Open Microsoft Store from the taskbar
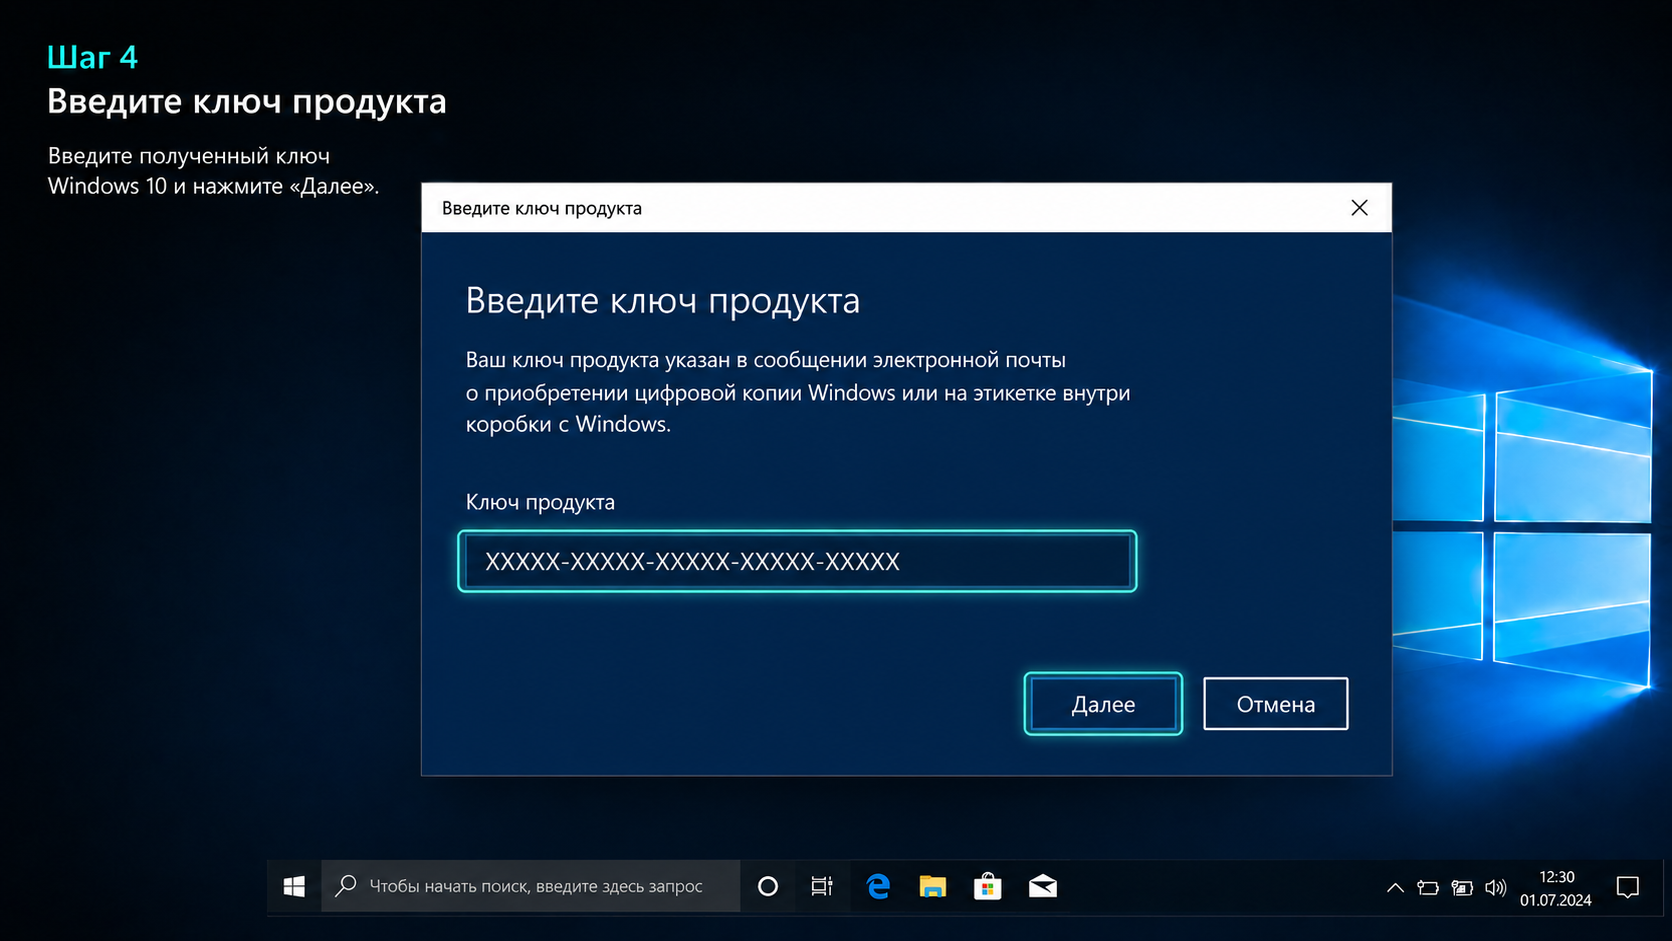This screenshot has height=941, width=1672. click(x=988, y=886)
